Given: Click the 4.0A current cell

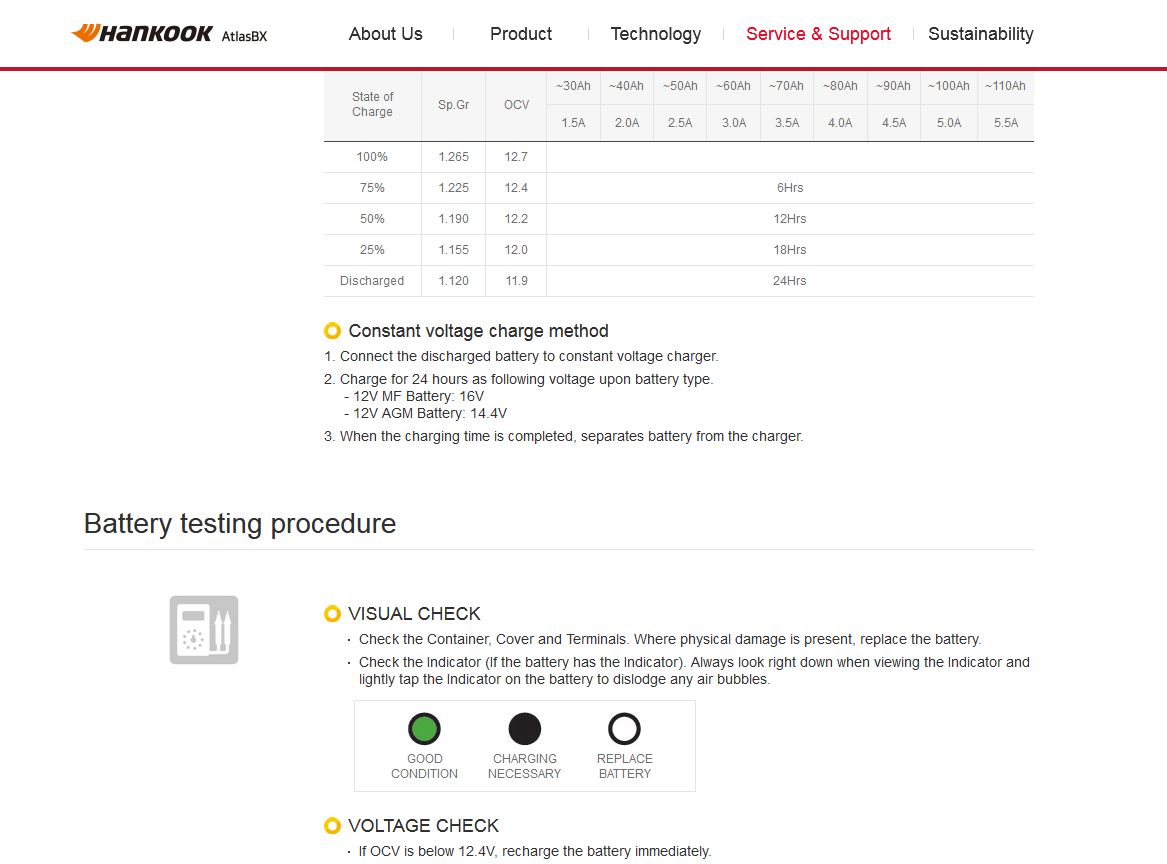Looking at the screenshot, I should [x=840, y=123].
